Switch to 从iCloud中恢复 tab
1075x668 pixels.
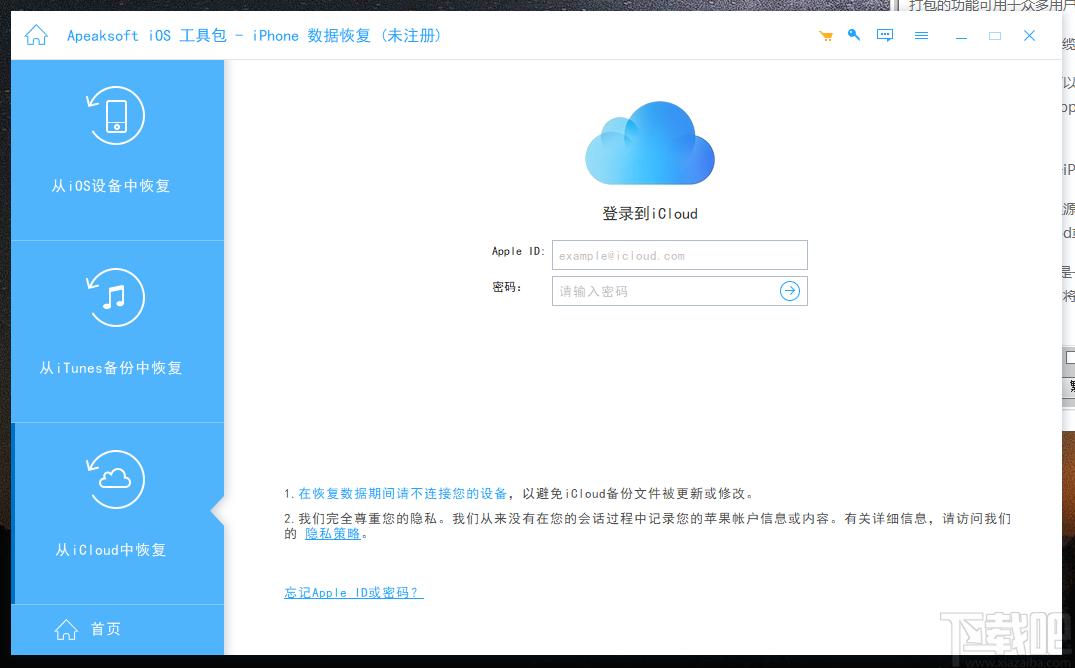(117, 514)
